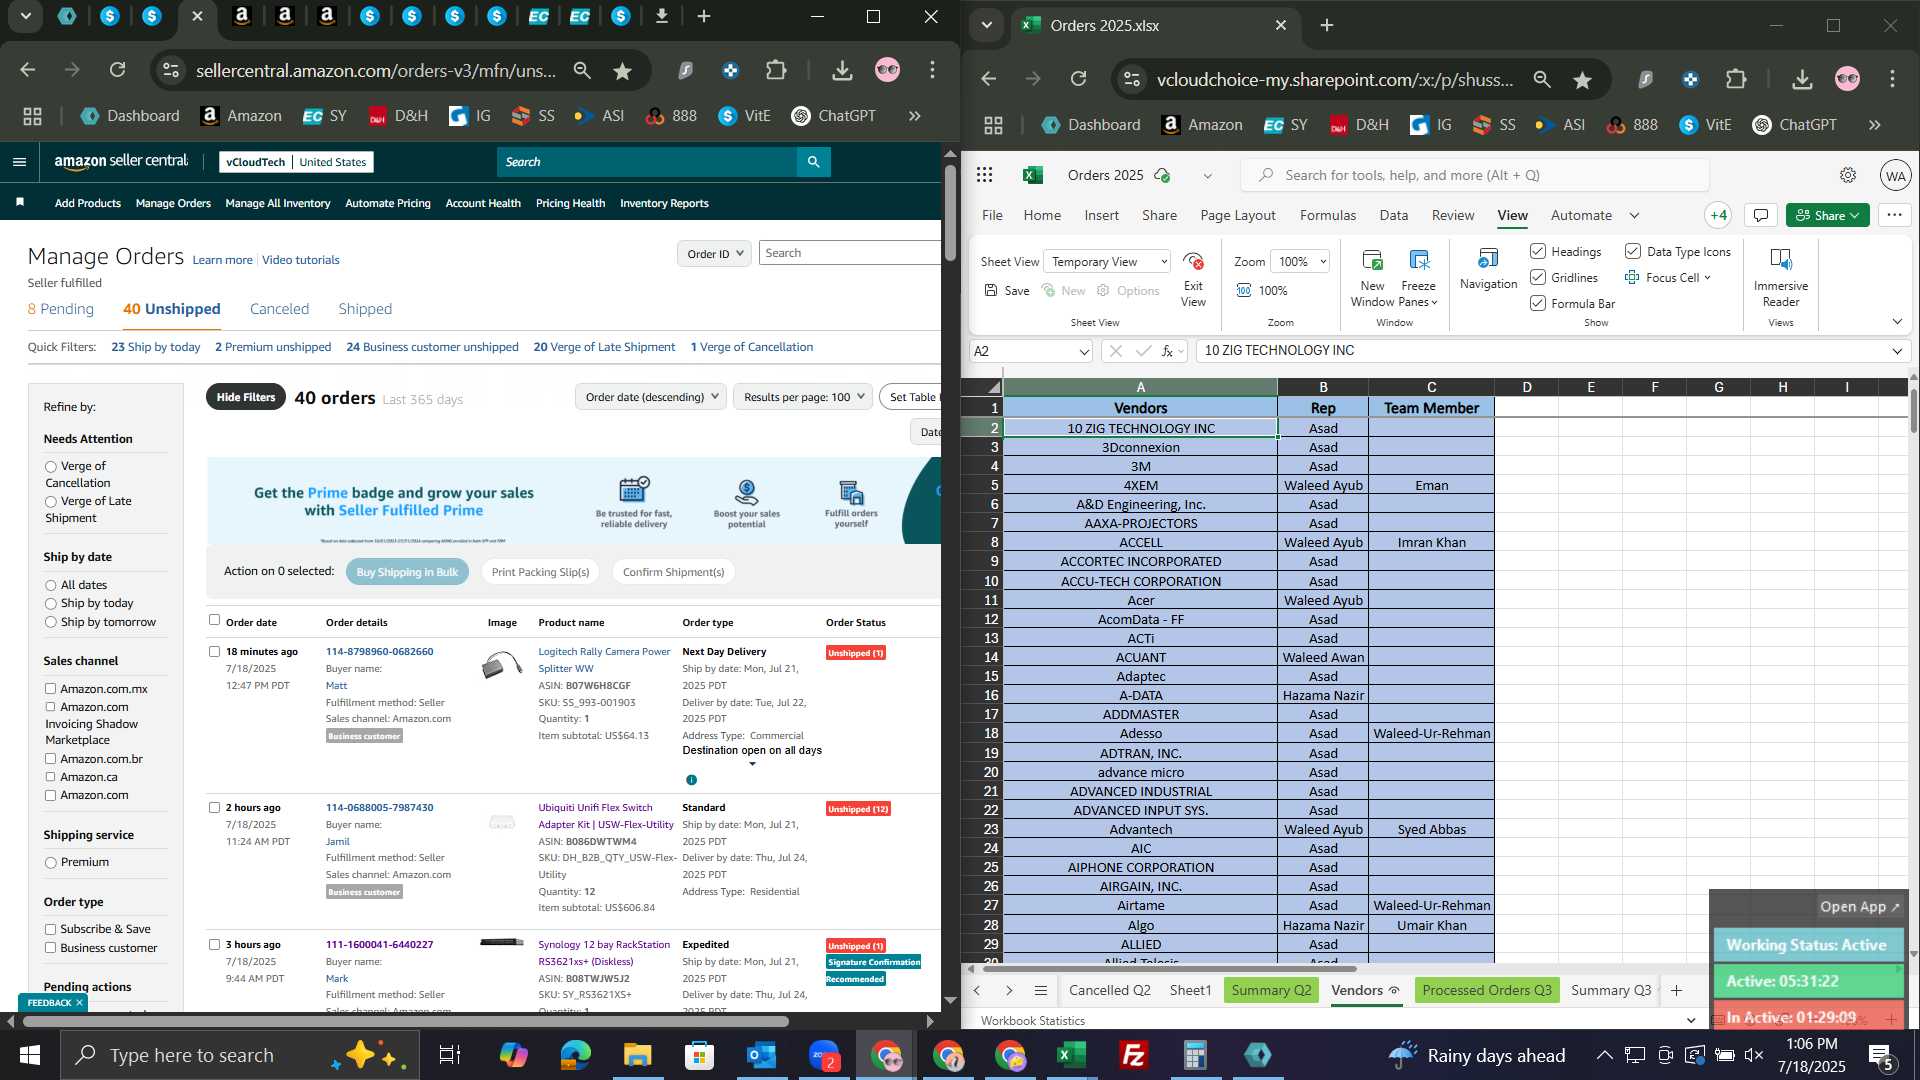Open left browser downloads icon
The width and height of the screenshot is (1920, 1080).
[842, 70]
